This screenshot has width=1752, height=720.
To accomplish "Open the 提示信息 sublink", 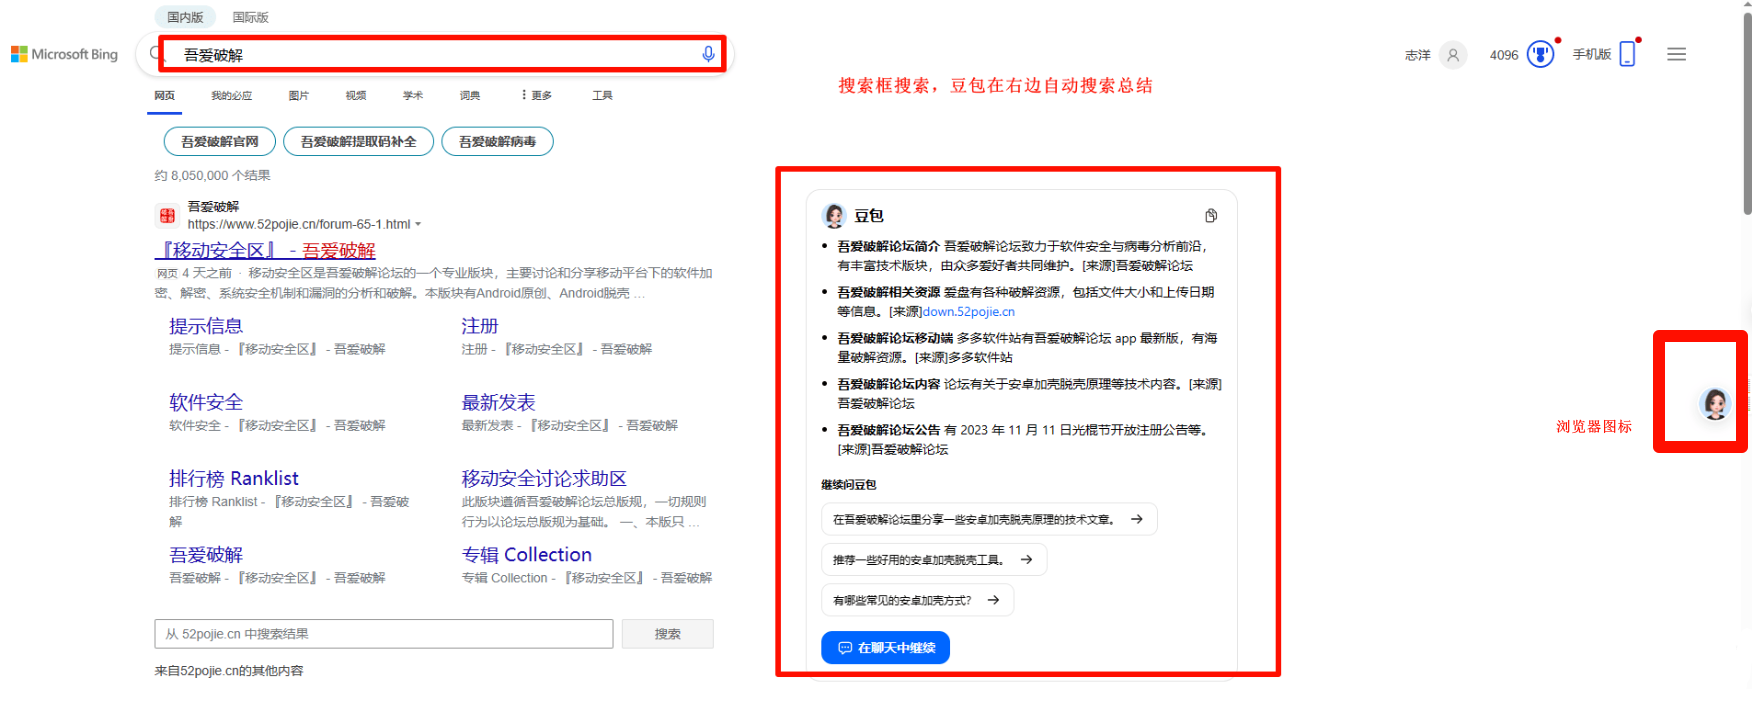I will [206, 326].
